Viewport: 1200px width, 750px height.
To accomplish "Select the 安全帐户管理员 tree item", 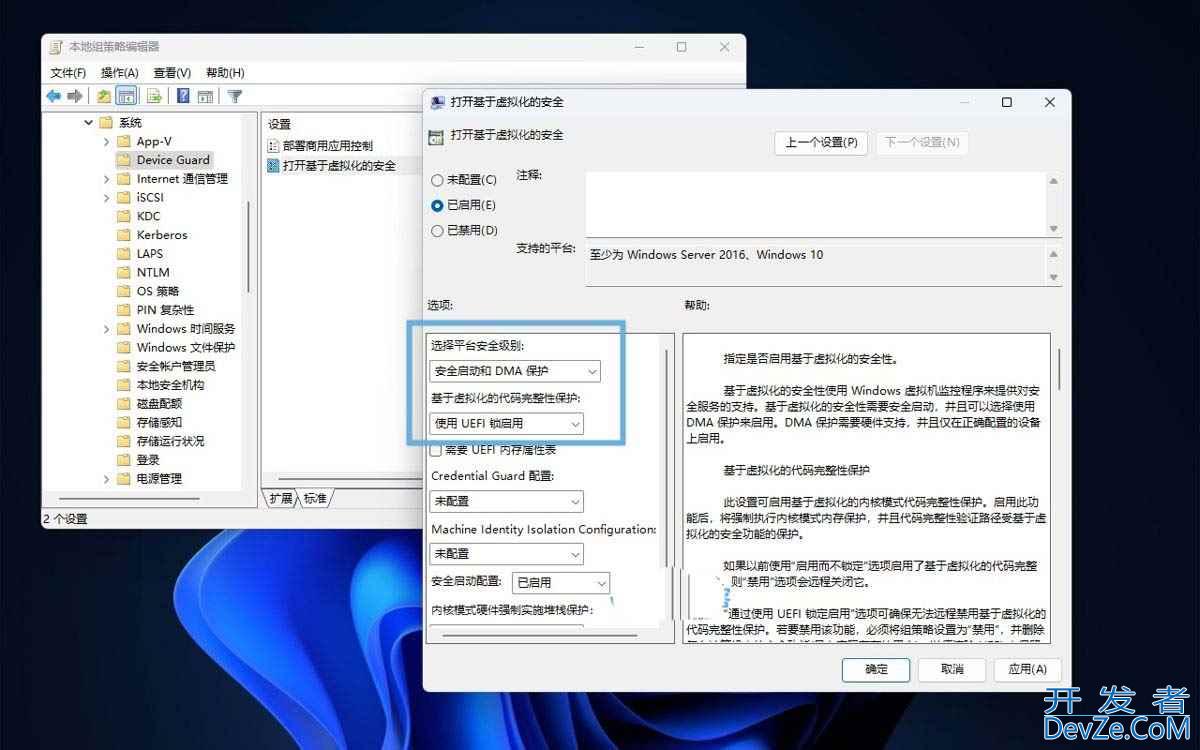I will coord(176,366).
